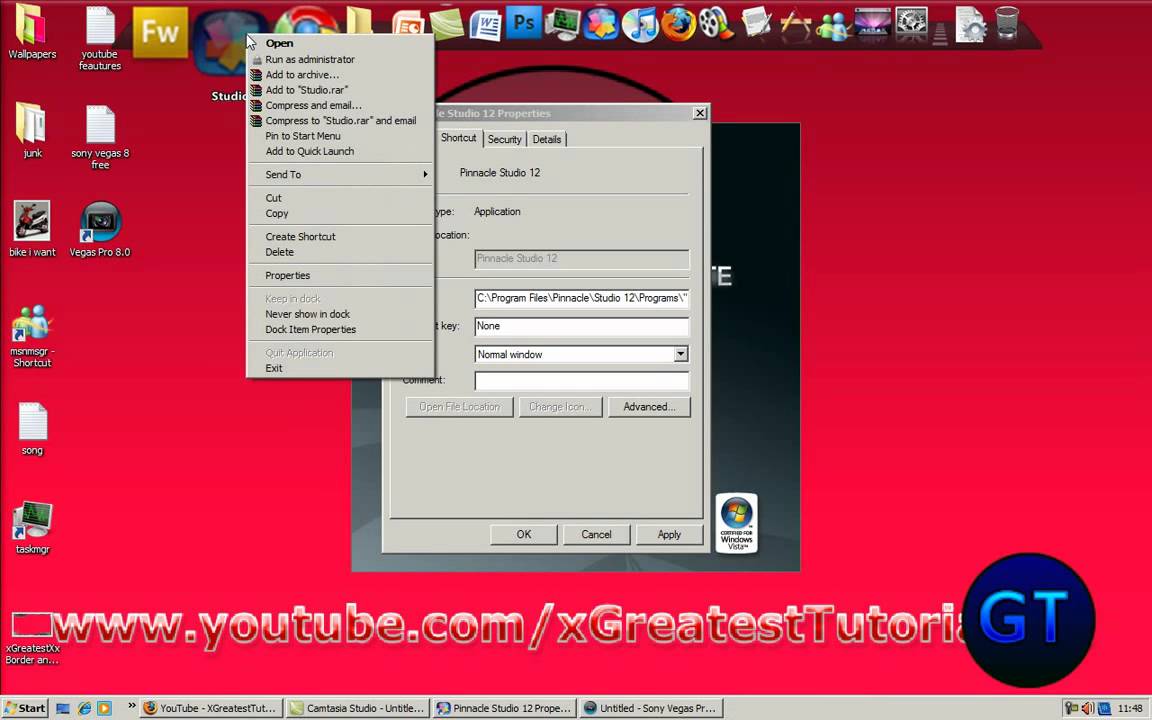
Task: Click the Internet Explorer quick launch icon
Action: coord(84,708)
